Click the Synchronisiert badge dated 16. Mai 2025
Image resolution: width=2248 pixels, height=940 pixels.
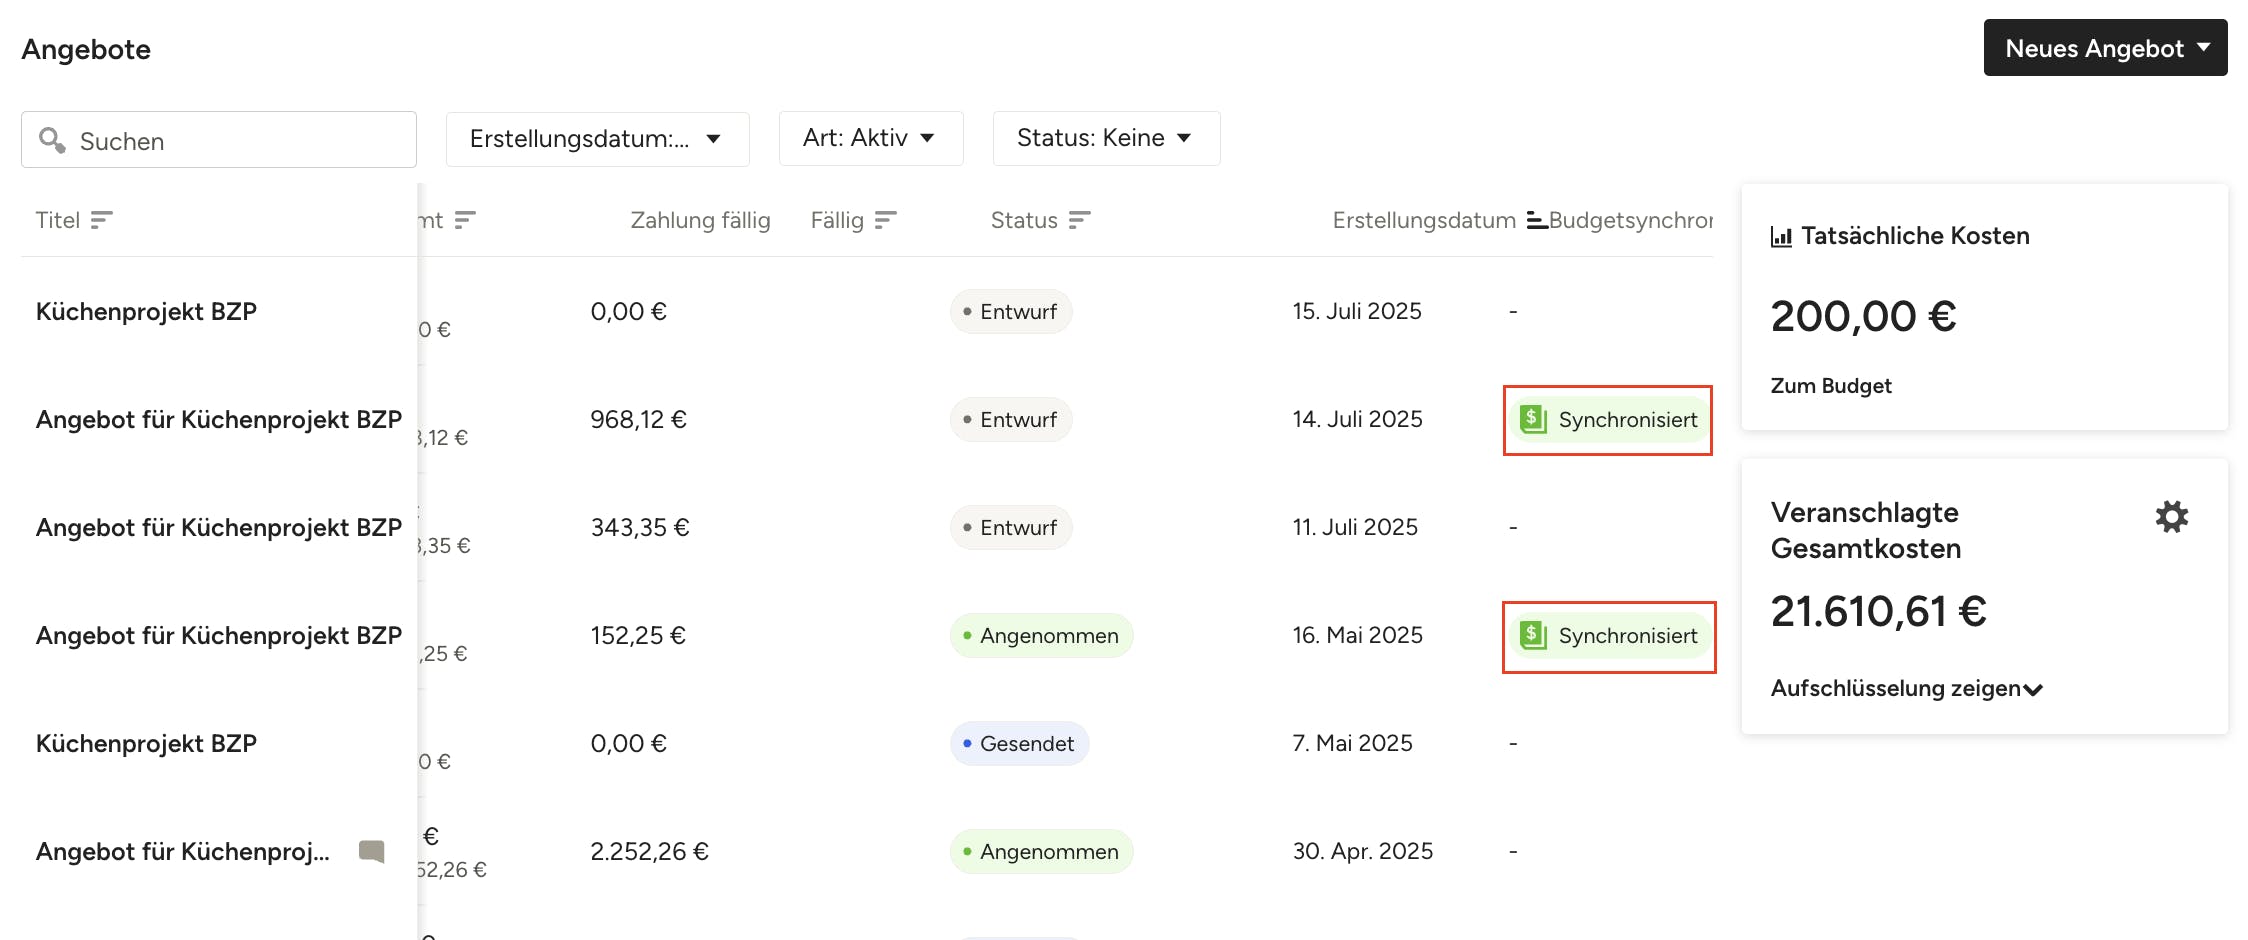(x=1608, y=636)
